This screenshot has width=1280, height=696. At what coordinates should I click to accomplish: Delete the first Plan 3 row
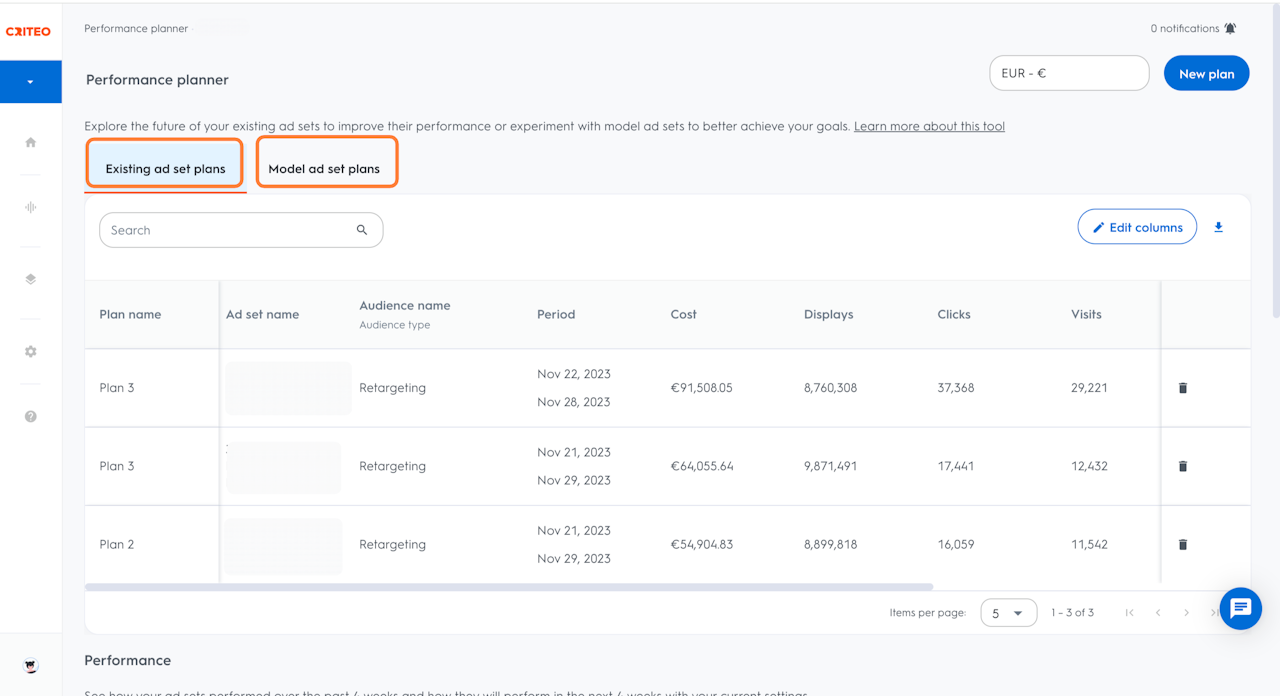coord(1183,388)
